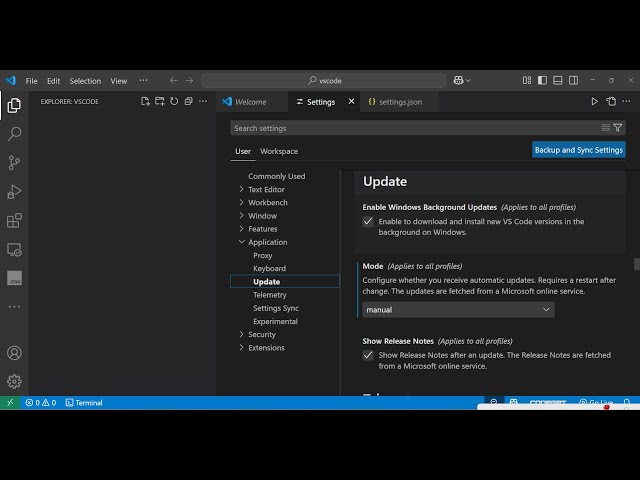Select Keyboard under Application settings
The width and height of the screenshot is (640, 480).
(x=269, y=269)
